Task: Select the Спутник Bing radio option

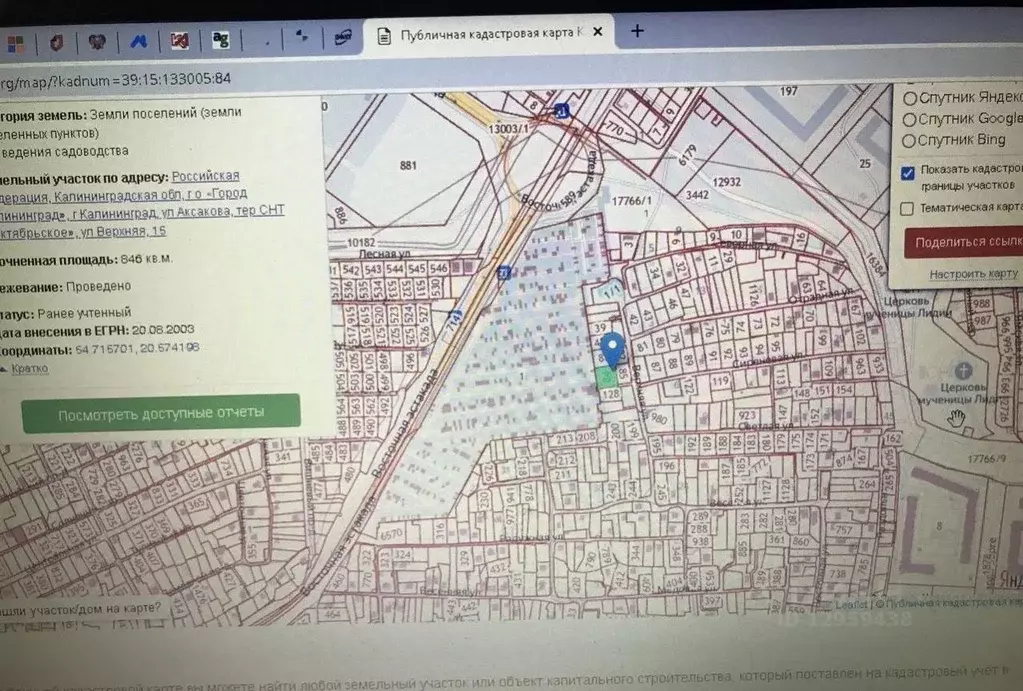Action: coord(910,140)
